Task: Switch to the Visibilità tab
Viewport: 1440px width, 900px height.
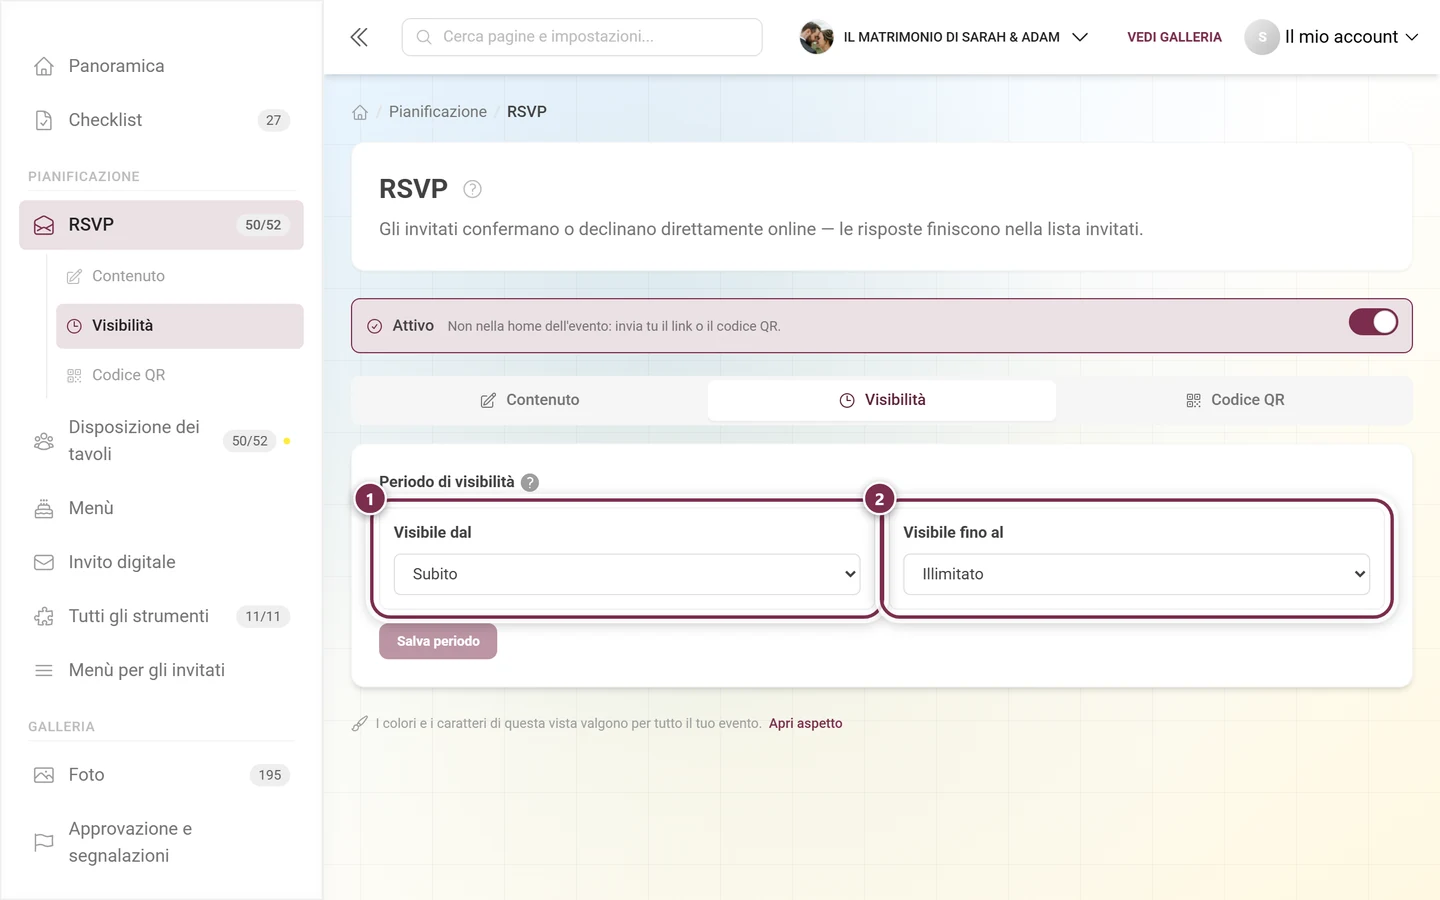Action: (x=882, y=400)
